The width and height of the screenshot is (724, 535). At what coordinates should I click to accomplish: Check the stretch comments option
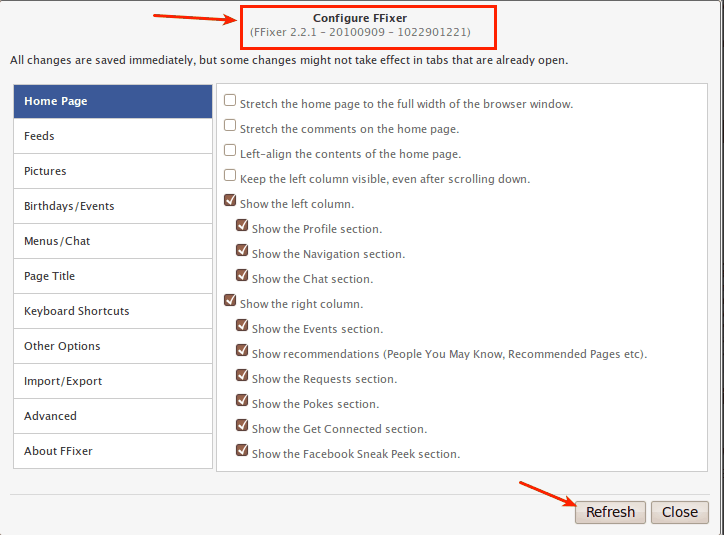click(x=230, y=125)
